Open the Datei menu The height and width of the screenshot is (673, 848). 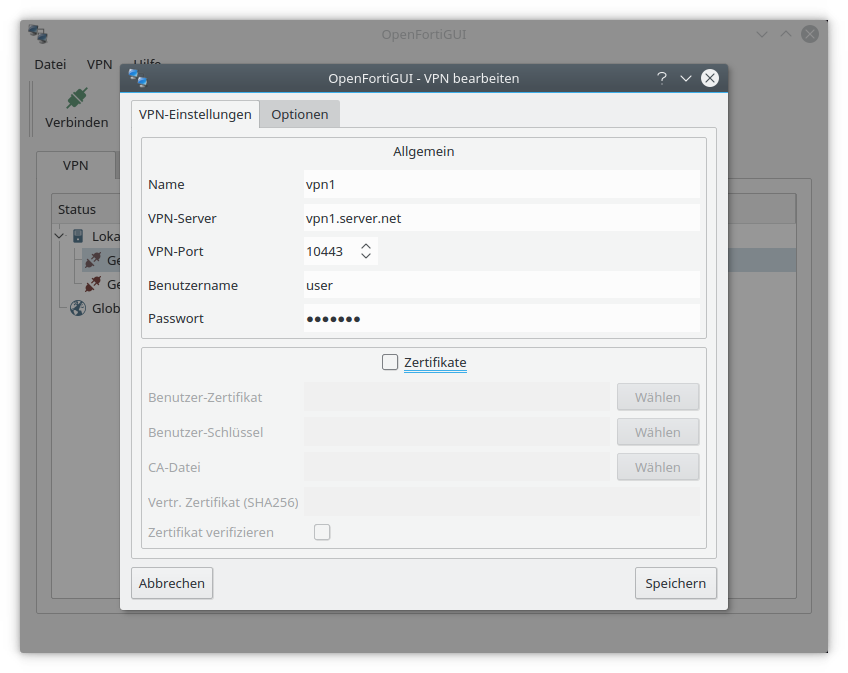(50, 63)
